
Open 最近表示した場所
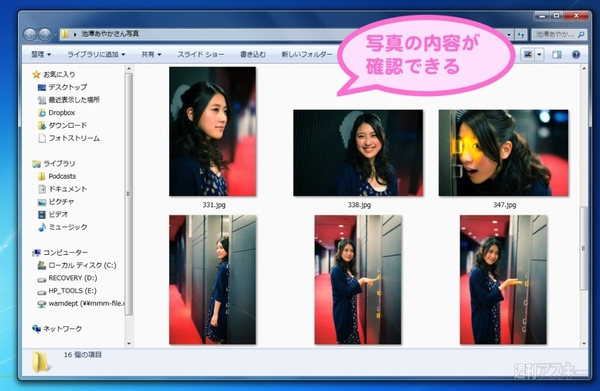[68, 100]
